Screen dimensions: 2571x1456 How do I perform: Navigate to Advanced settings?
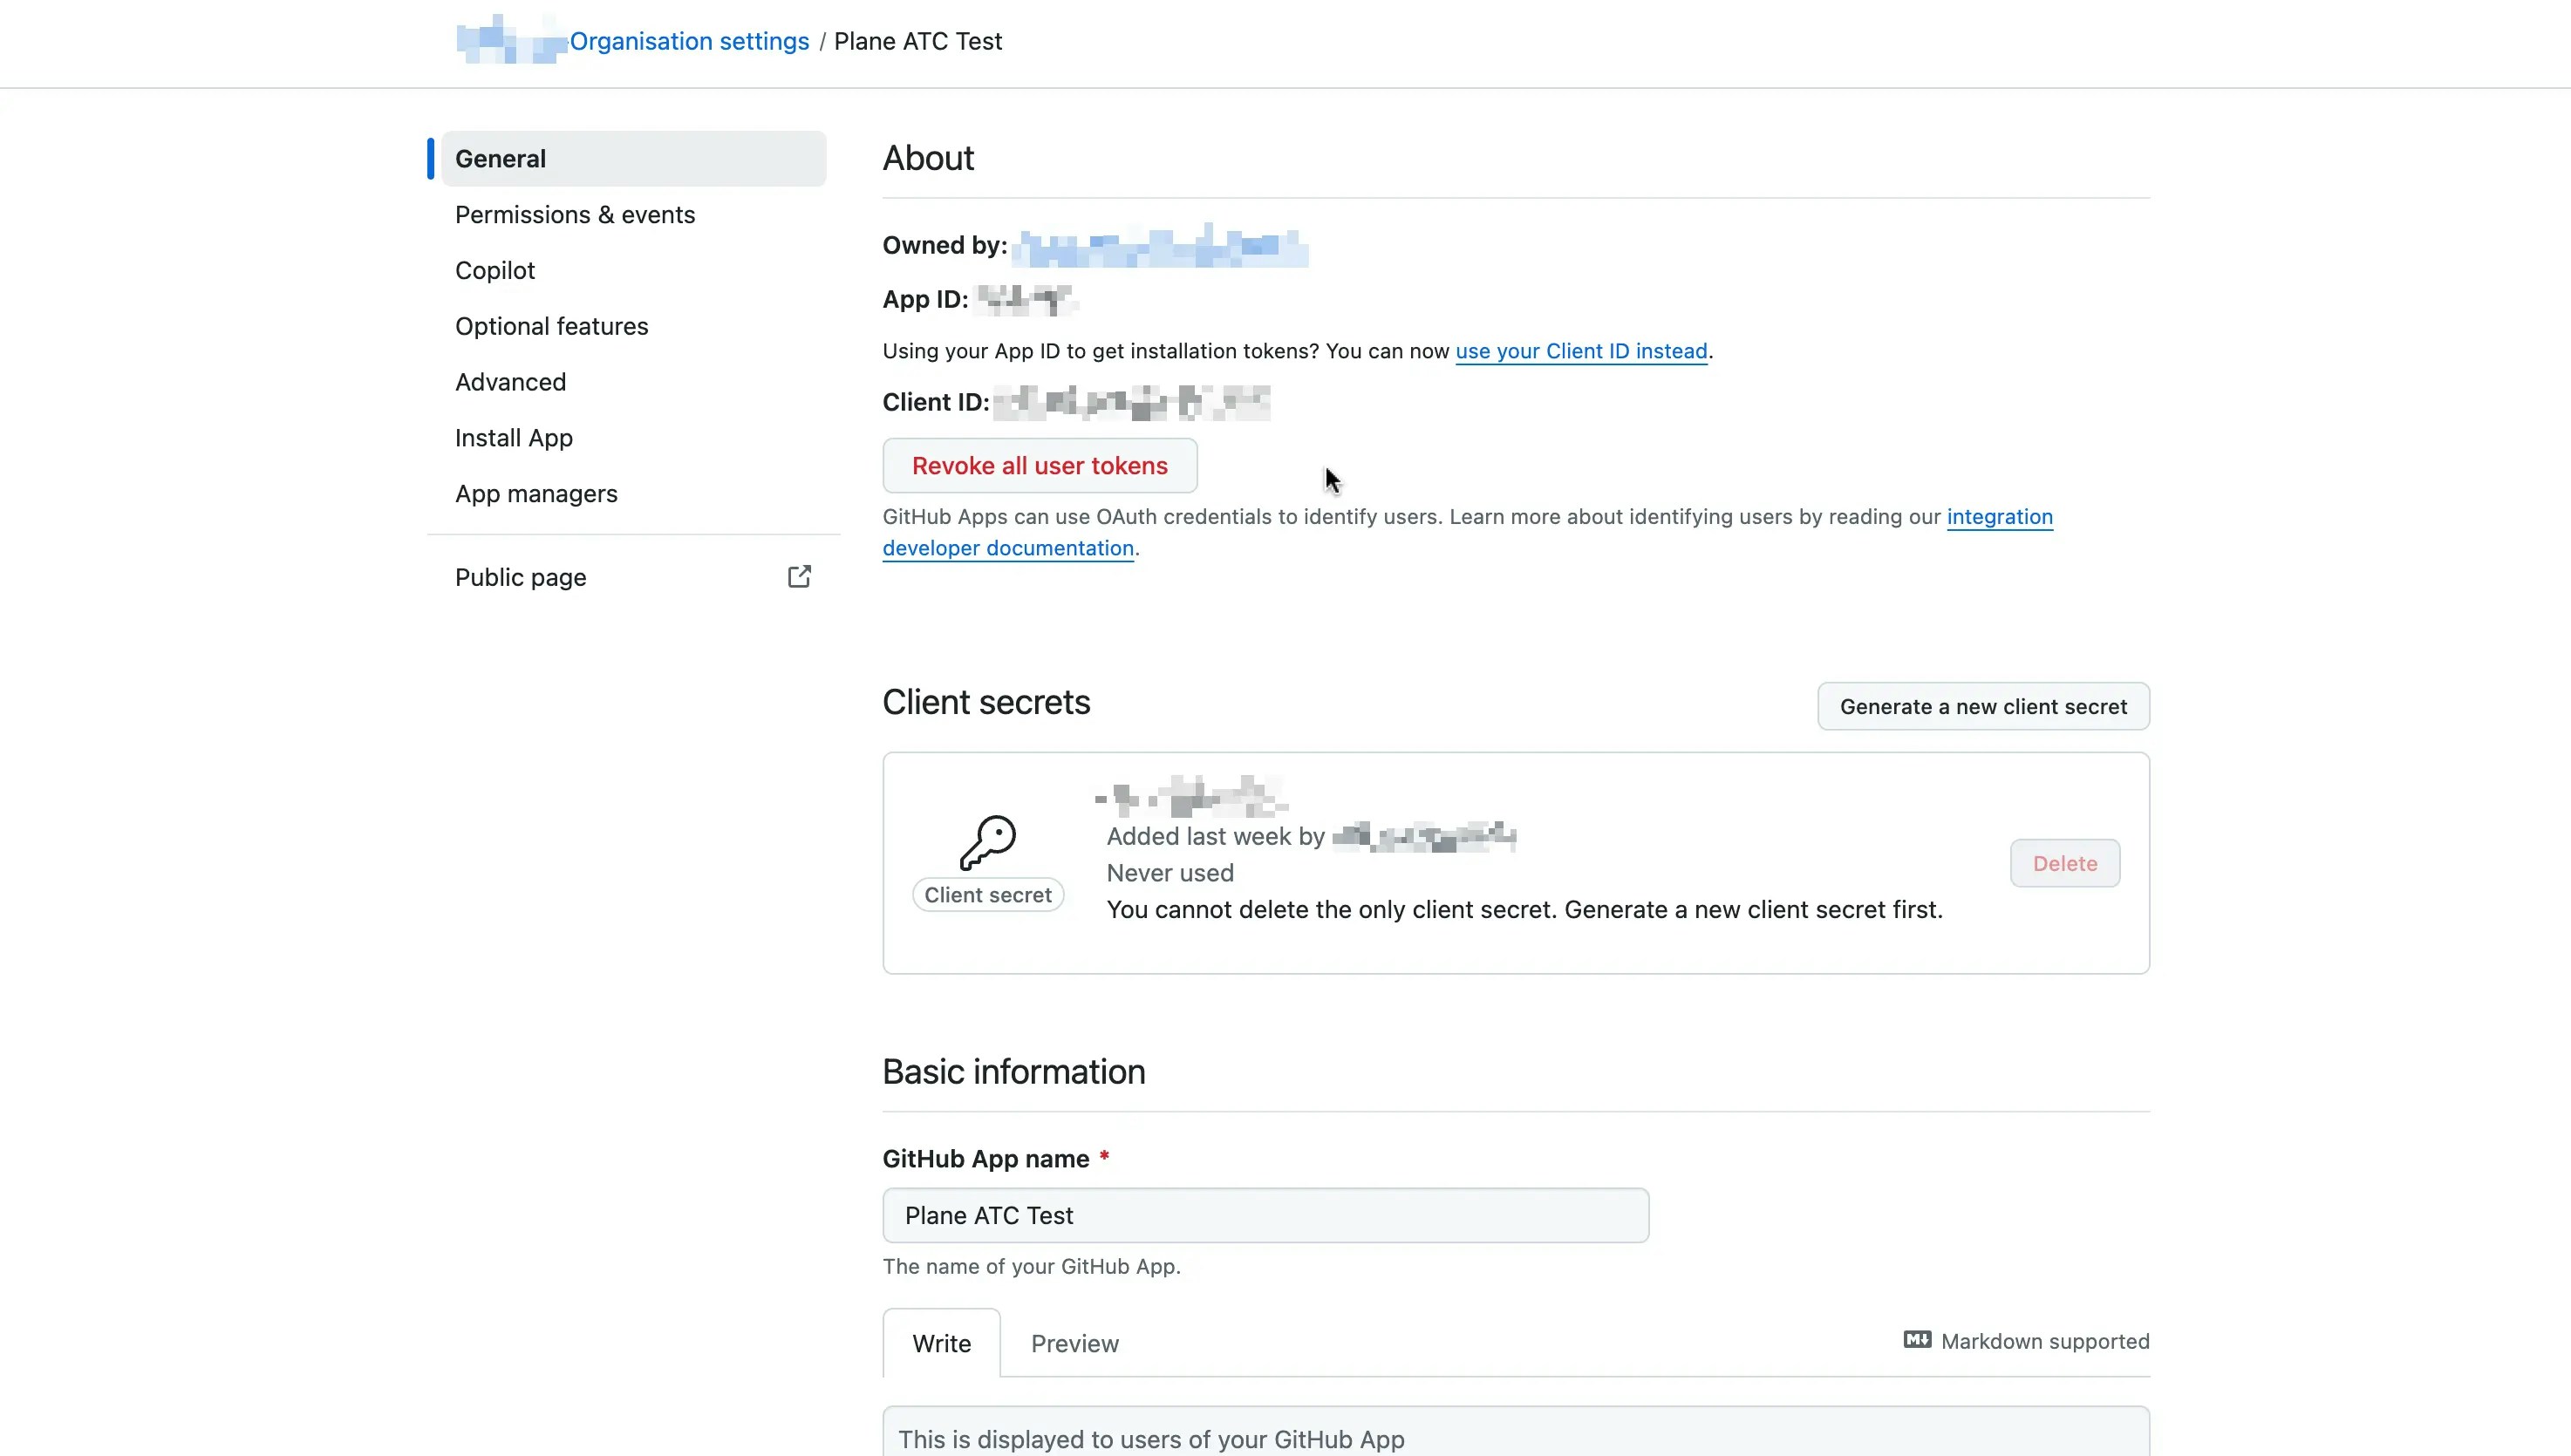click(x=510, y=383)
